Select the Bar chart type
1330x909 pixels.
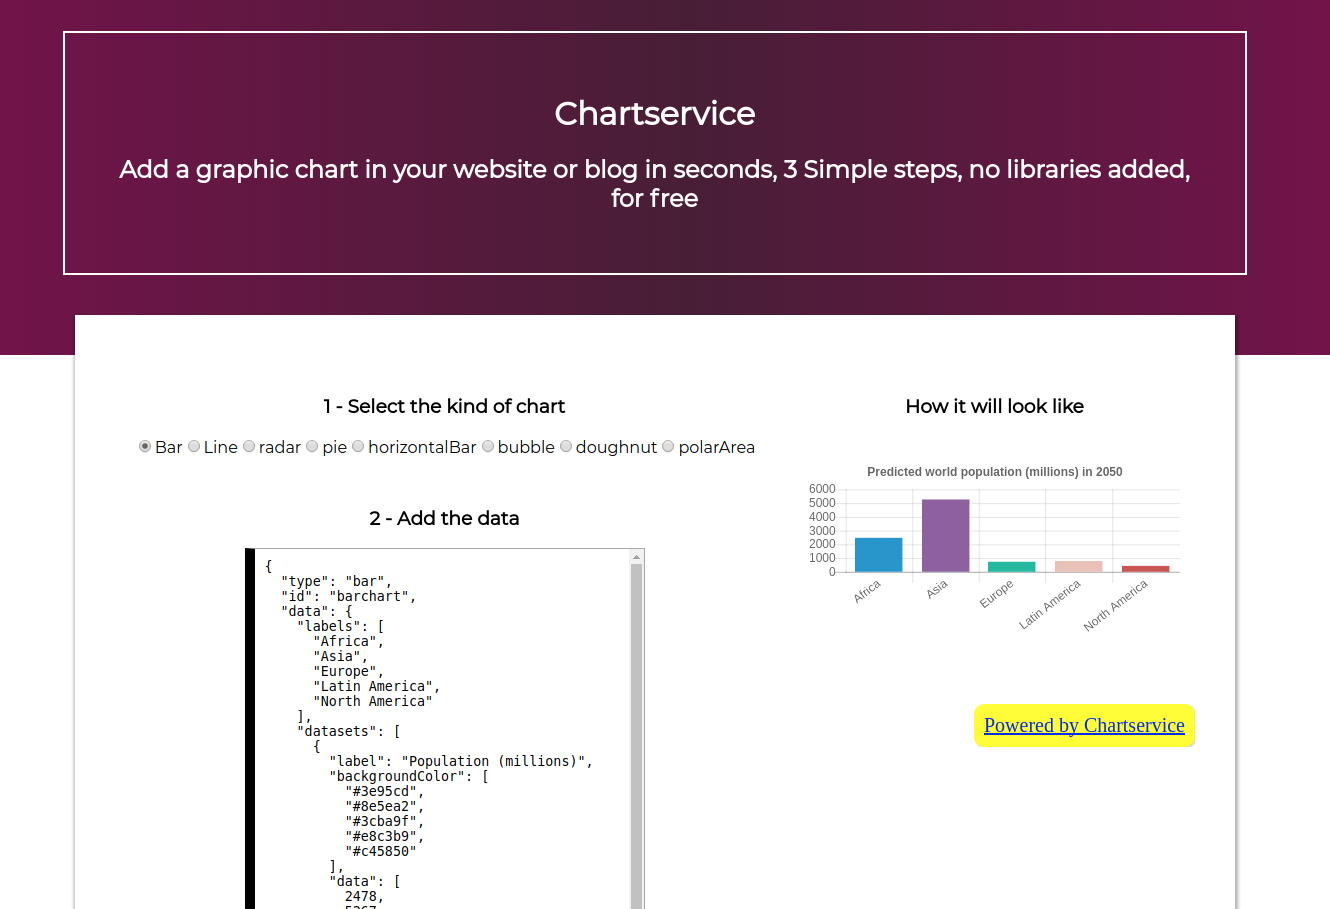(x=145, y=446)
